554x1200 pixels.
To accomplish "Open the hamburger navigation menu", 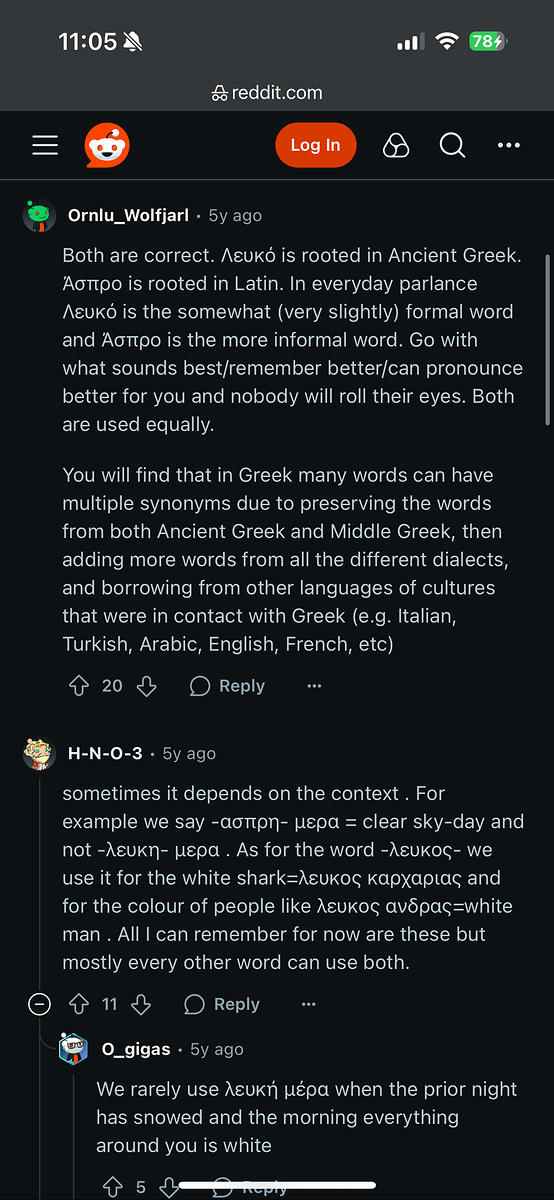I will (45, 146).
